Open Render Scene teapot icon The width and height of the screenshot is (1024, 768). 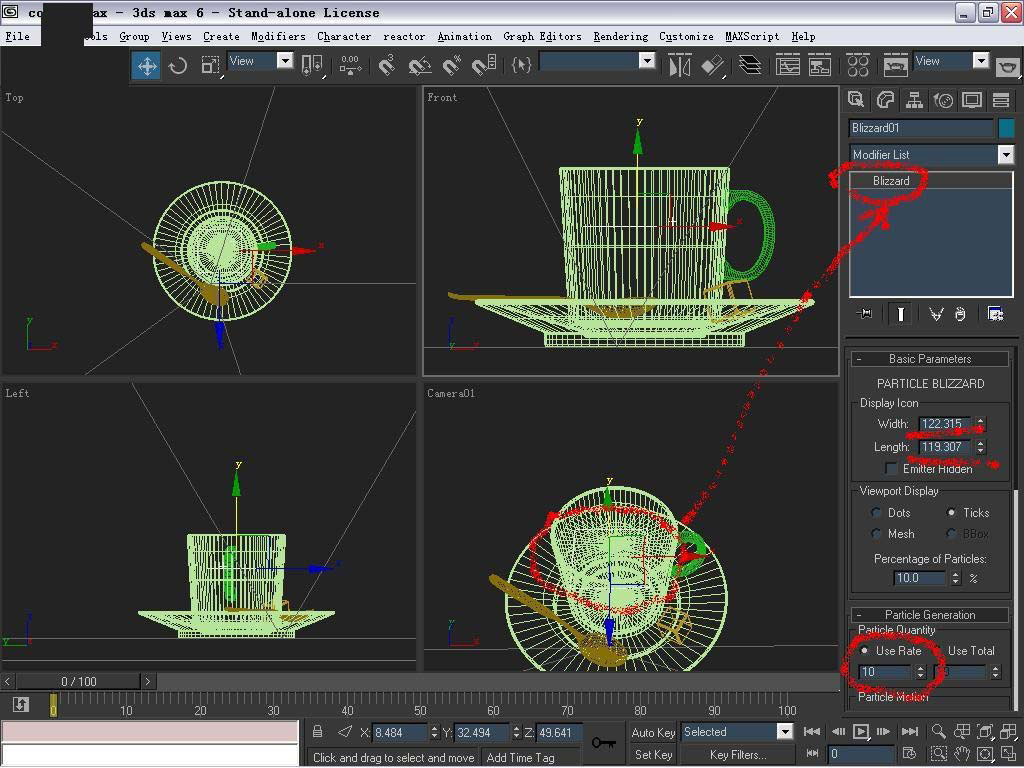tap(895, 65)
